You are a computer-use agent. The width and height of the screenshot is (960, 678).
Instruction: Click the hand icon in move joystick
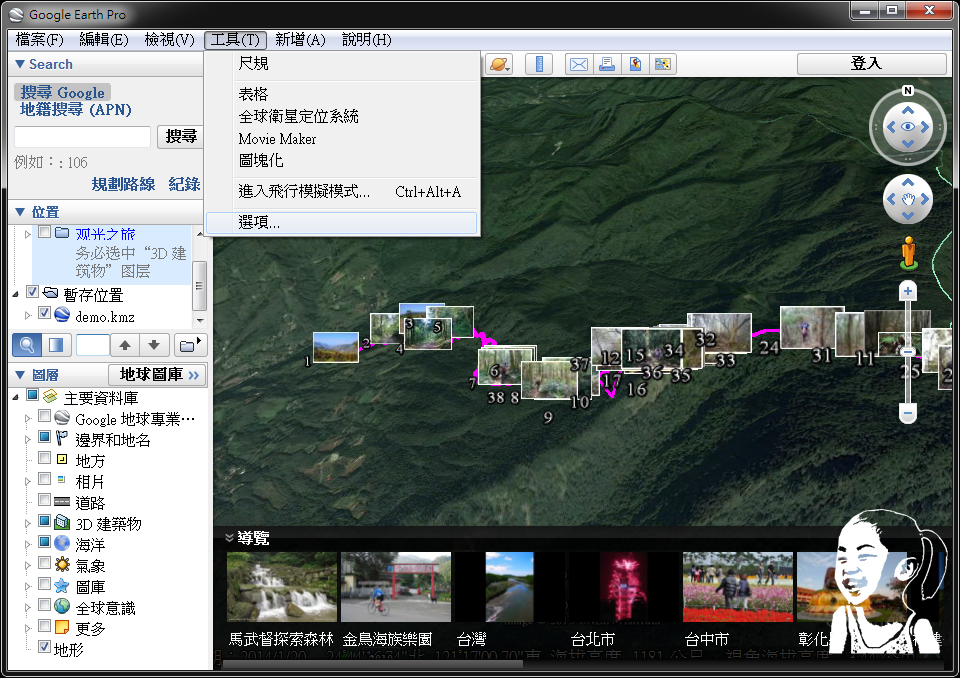(x=908, y=200)
